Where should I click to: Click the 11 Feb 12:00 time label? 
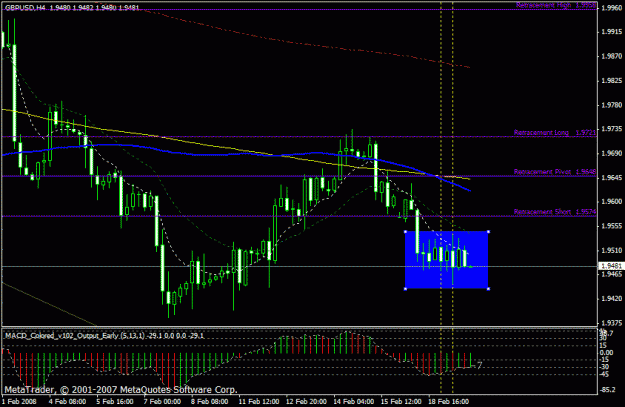pyautogui.click(x=259, y=401)
